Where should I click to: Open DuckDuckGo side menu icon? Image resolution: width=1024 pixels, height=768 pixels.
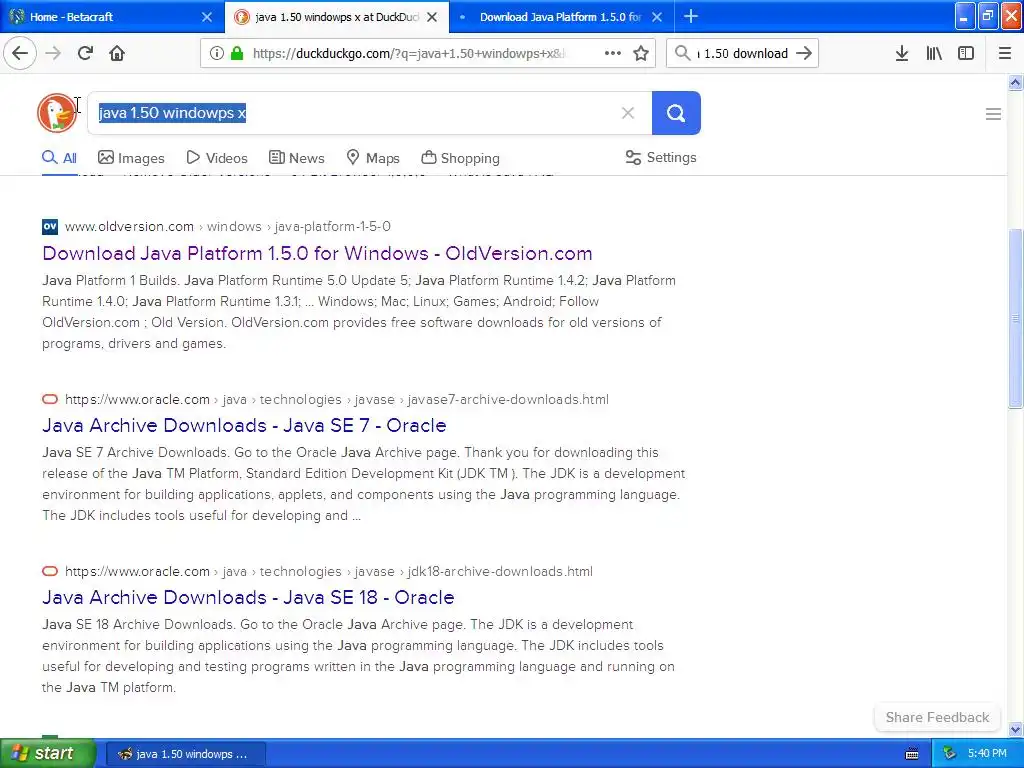(993, 114)
